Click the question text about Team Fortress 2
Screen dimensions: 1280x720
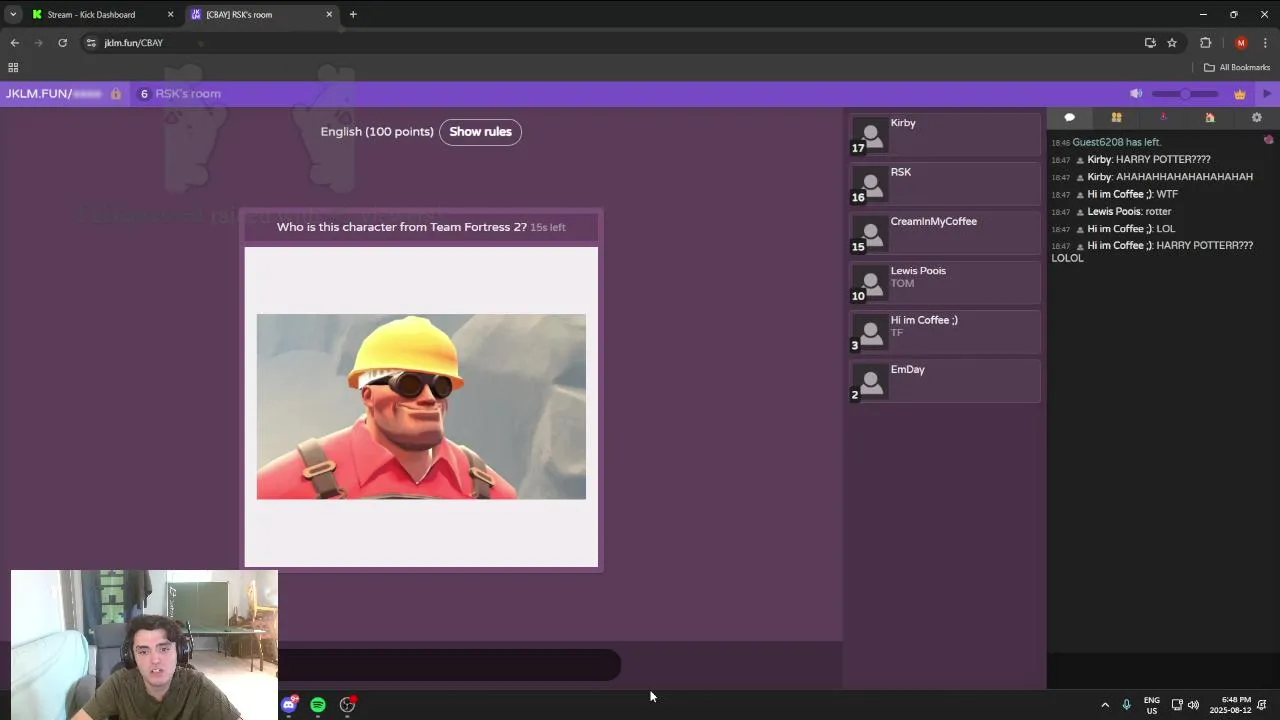pyautogui.click(x=401, y=227)
